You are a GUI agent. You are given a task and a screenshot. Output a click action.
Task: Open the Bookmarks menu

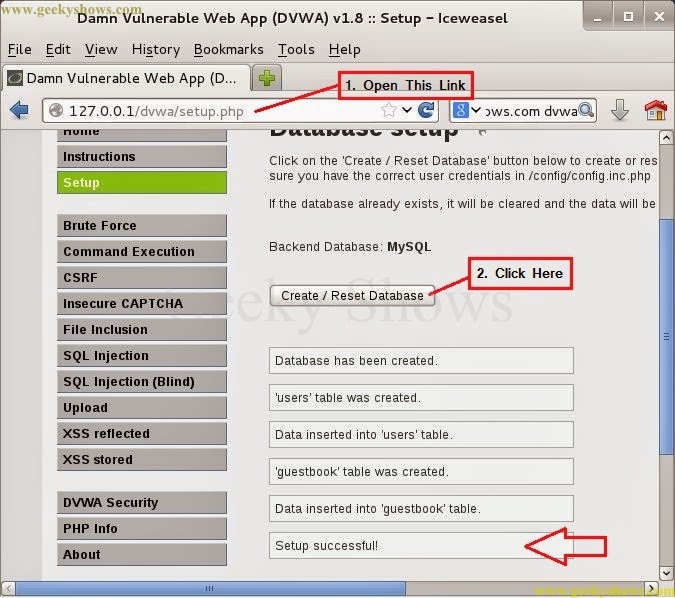[x=228, y=49]
